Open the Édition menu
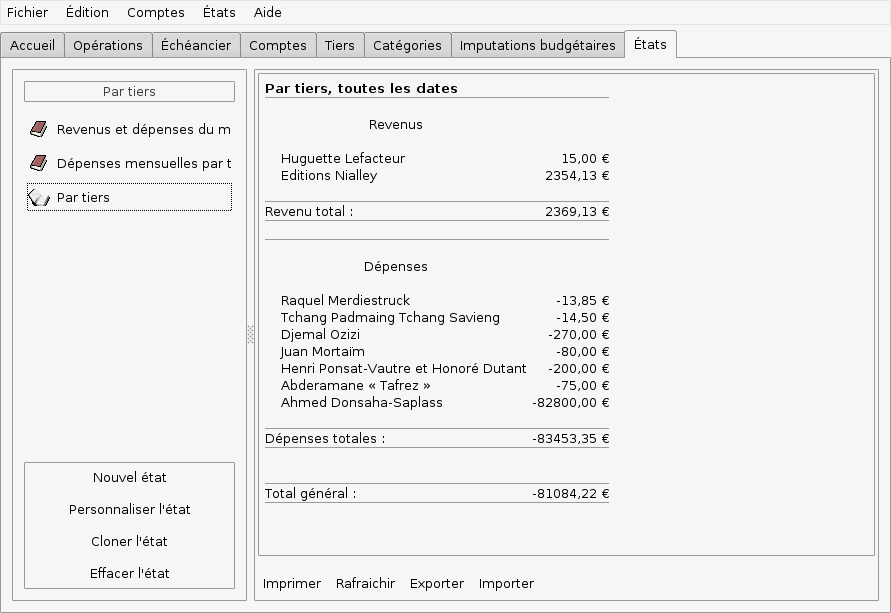891x613 pixels. coord(87,12)
